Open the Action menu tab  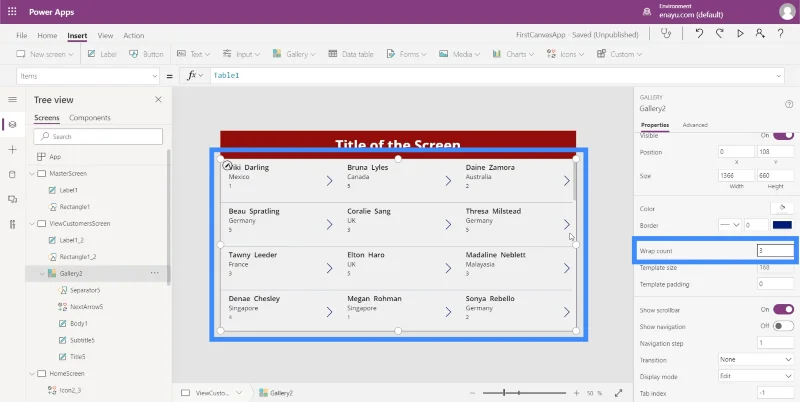point(134,35)
